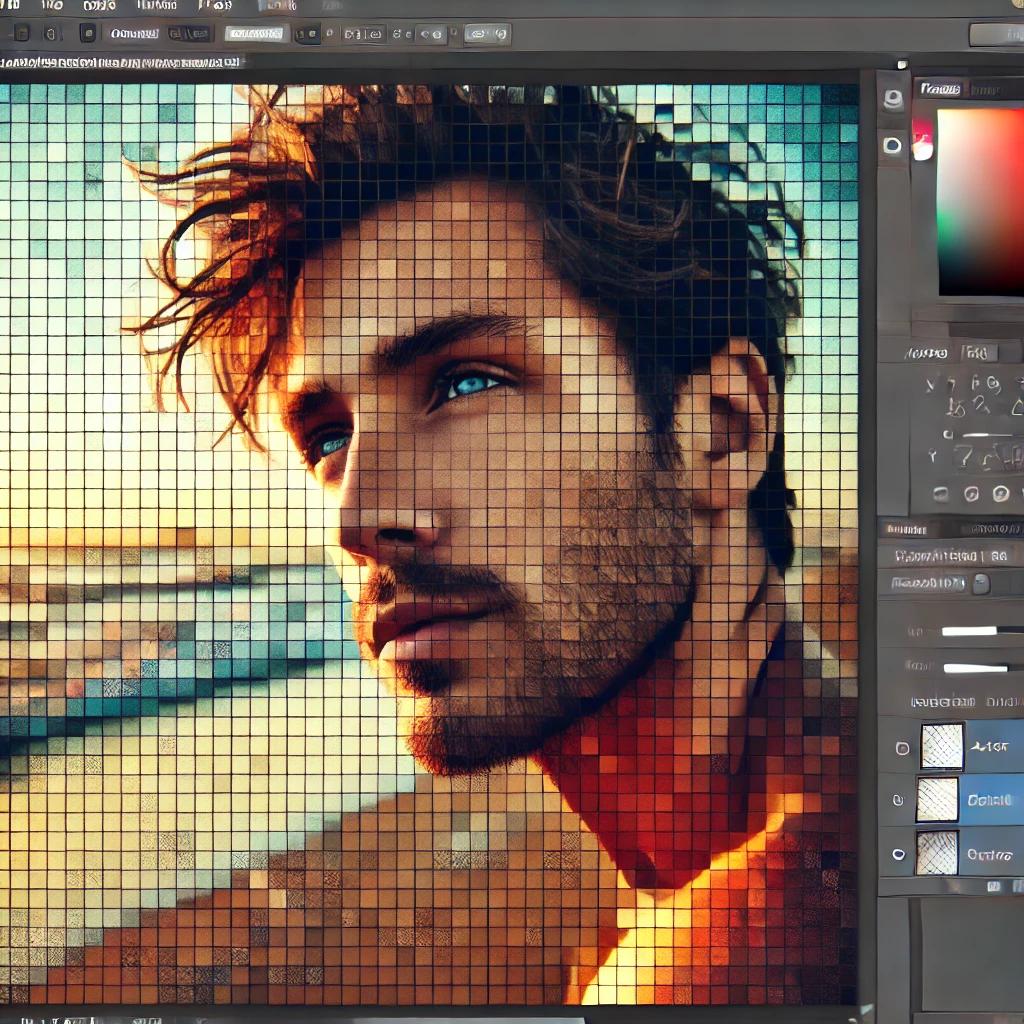The width and height of the screenshot is (1024, 1024).
Task: Switch to the first color panel tab
Action: pos(938,89)
